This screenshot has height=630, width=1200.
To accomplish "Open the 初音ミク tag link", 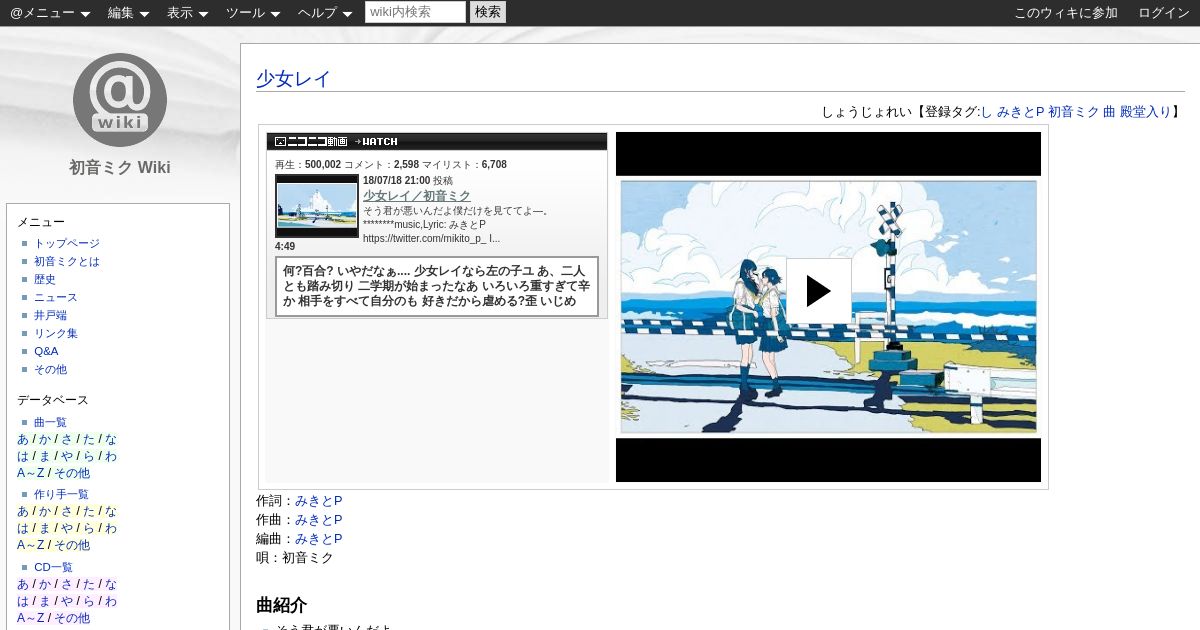I will (x=1073, y=112).
